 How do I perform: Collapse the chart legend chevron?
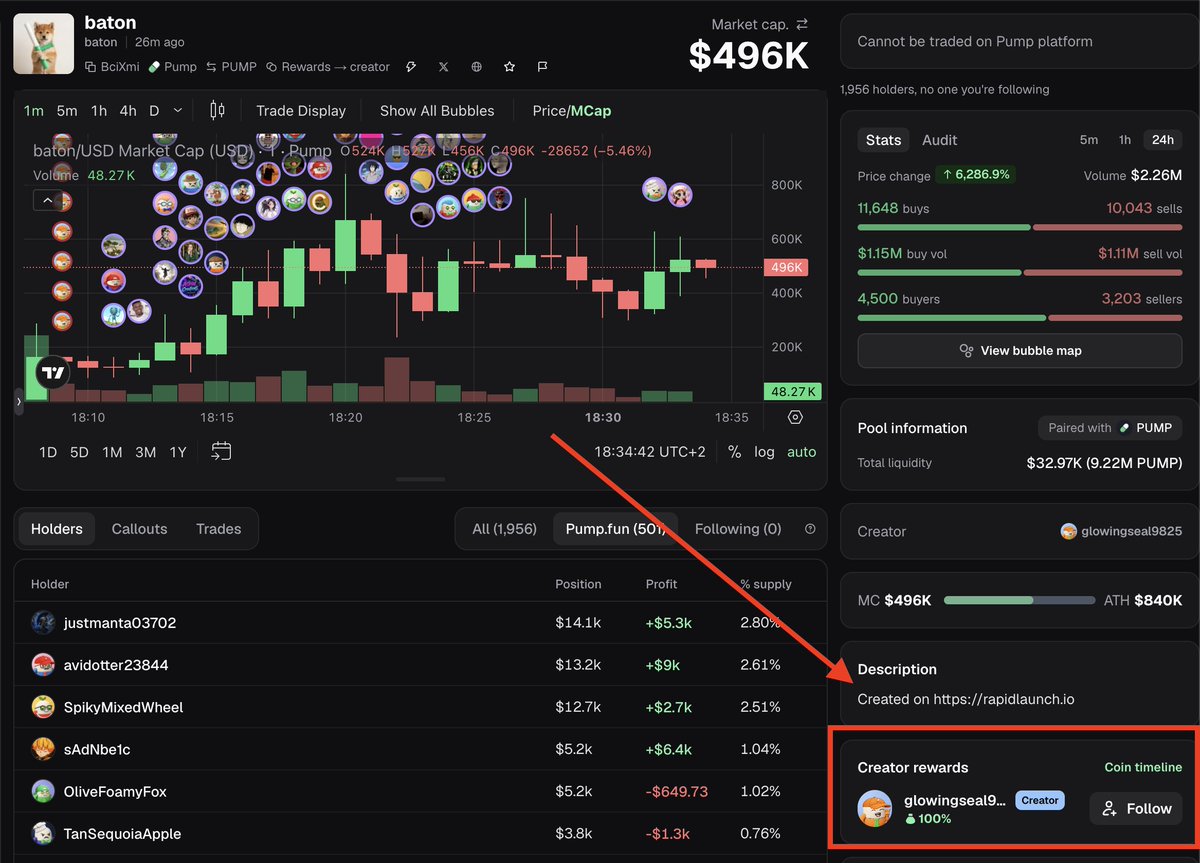pyautogui.click(x=47, y=201)
